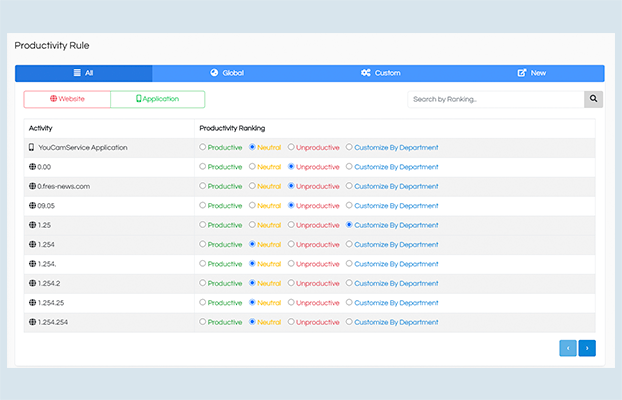Set 0.00 ranking to Neutral
The image size is (622, 400).
(x=252, y=167)
